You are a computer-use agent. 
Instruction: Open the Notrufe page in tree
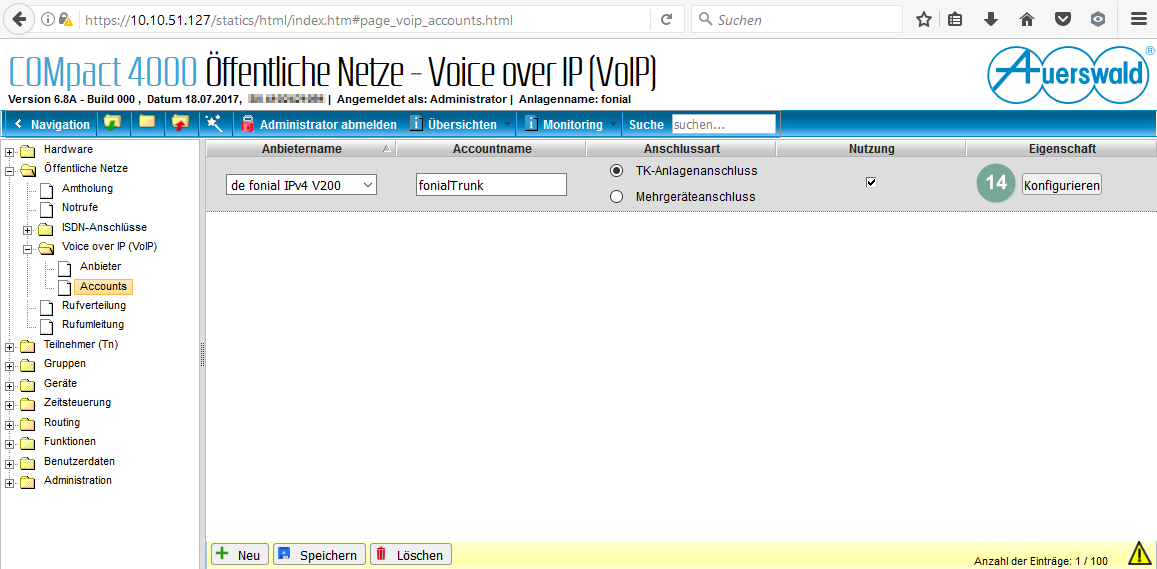[80, 207]
